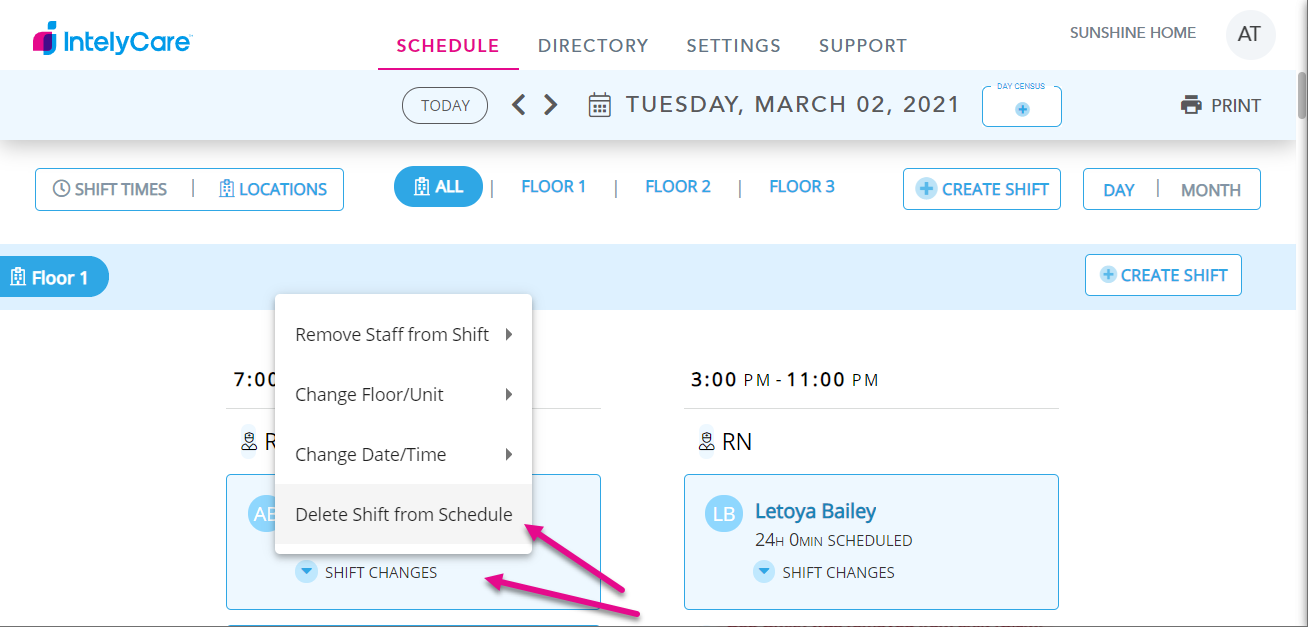Click Create Shift in Floor 1 header

tap(1163, 275)
